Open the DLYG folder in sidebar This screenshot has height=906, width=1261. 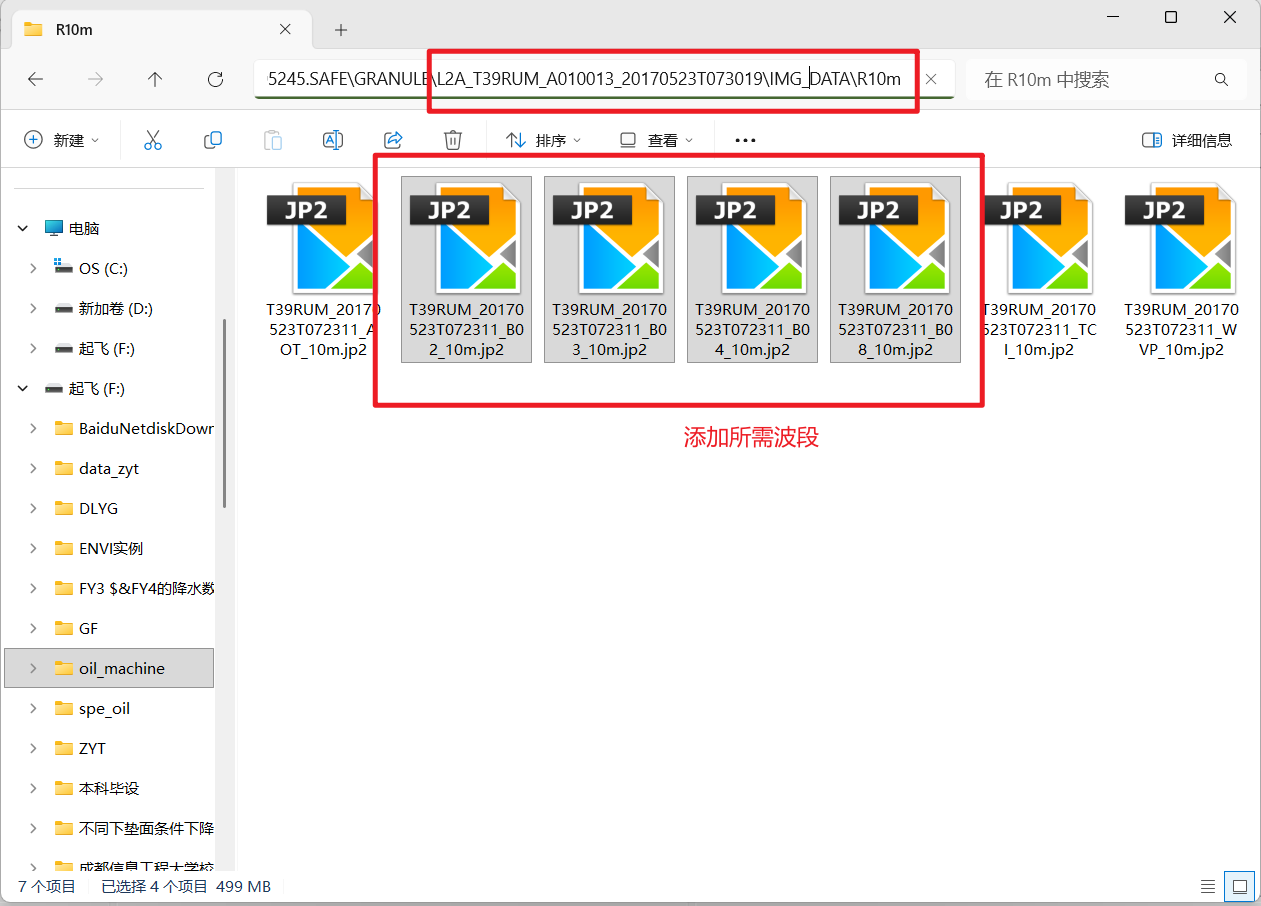click(x=99, y=508)
